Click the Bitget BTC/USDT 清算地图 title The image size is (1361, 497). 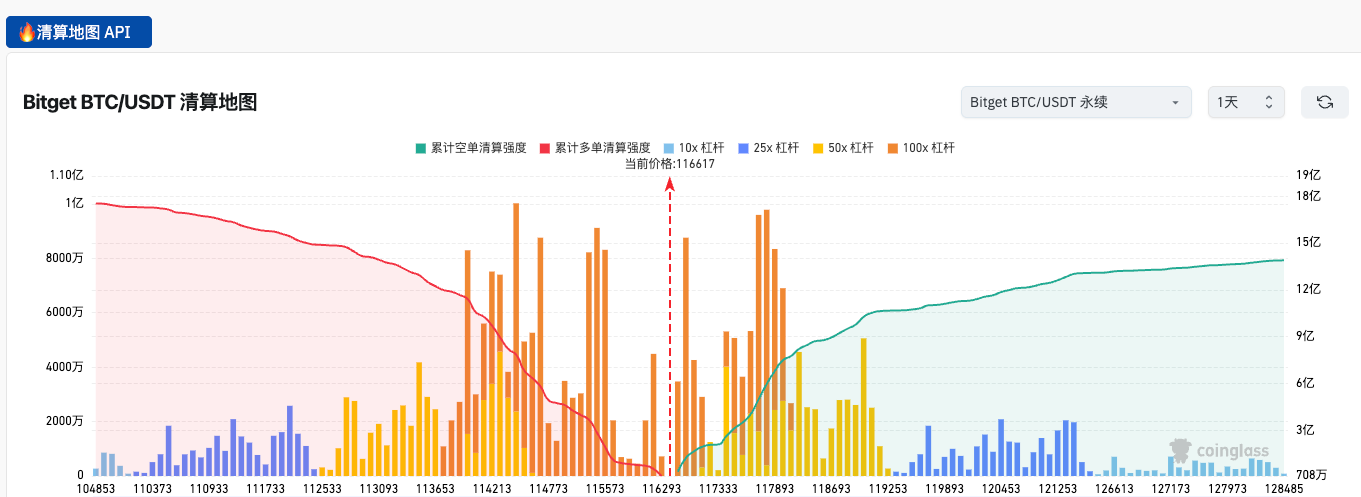pyautogui.click(x=140, y=102)
